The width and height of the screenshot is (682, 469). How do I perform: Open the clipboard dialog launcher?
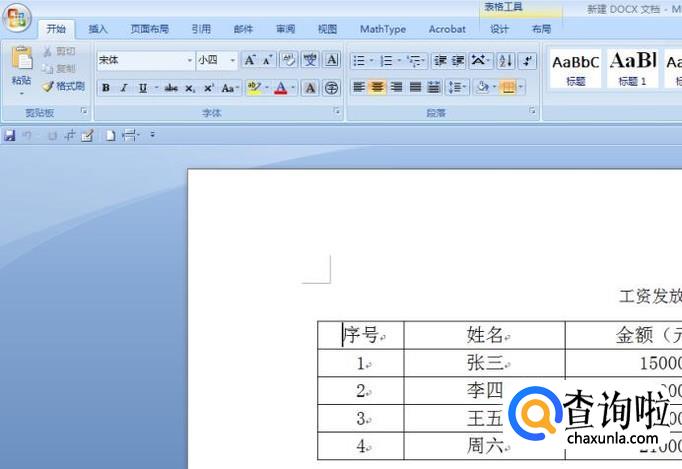[x=84, y=111]
